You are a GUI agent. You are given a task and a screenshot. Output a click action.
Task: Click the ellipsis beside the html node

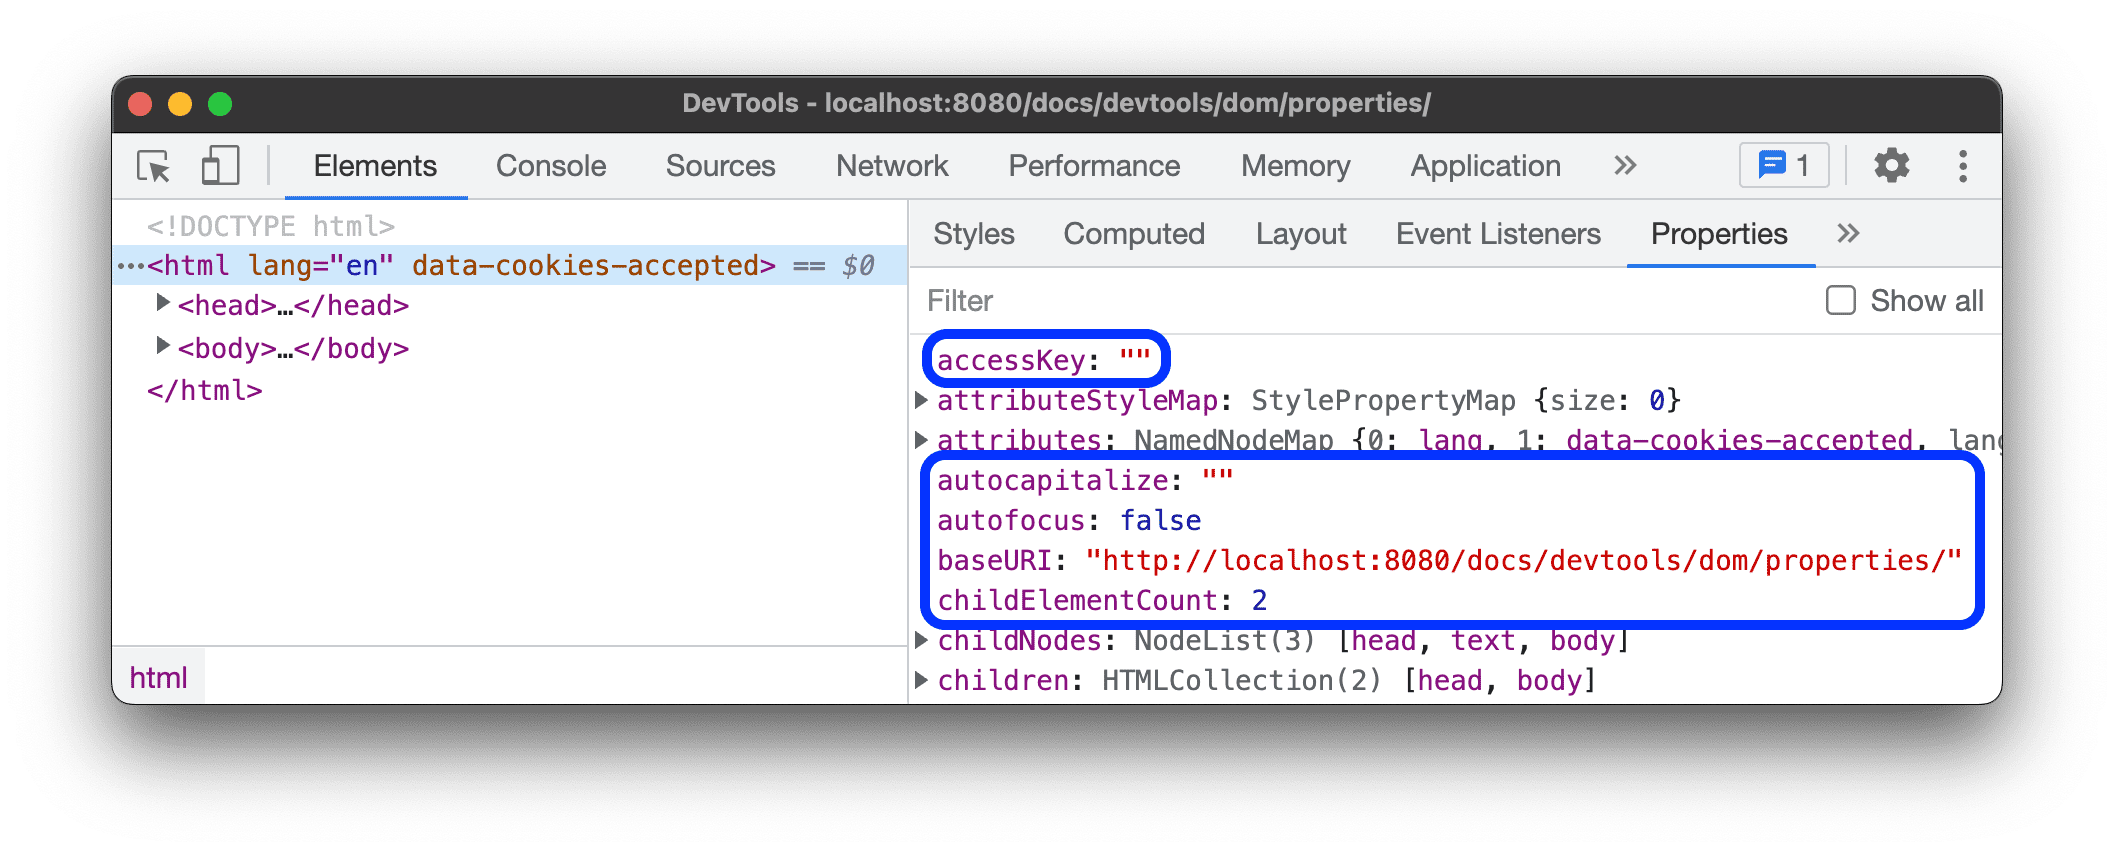[131, 266]
